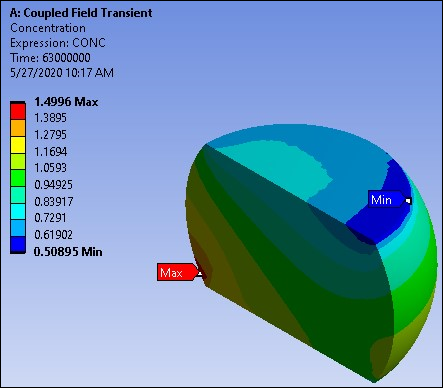Click the 0.50895 Min legend value

[x=68, y=252]
